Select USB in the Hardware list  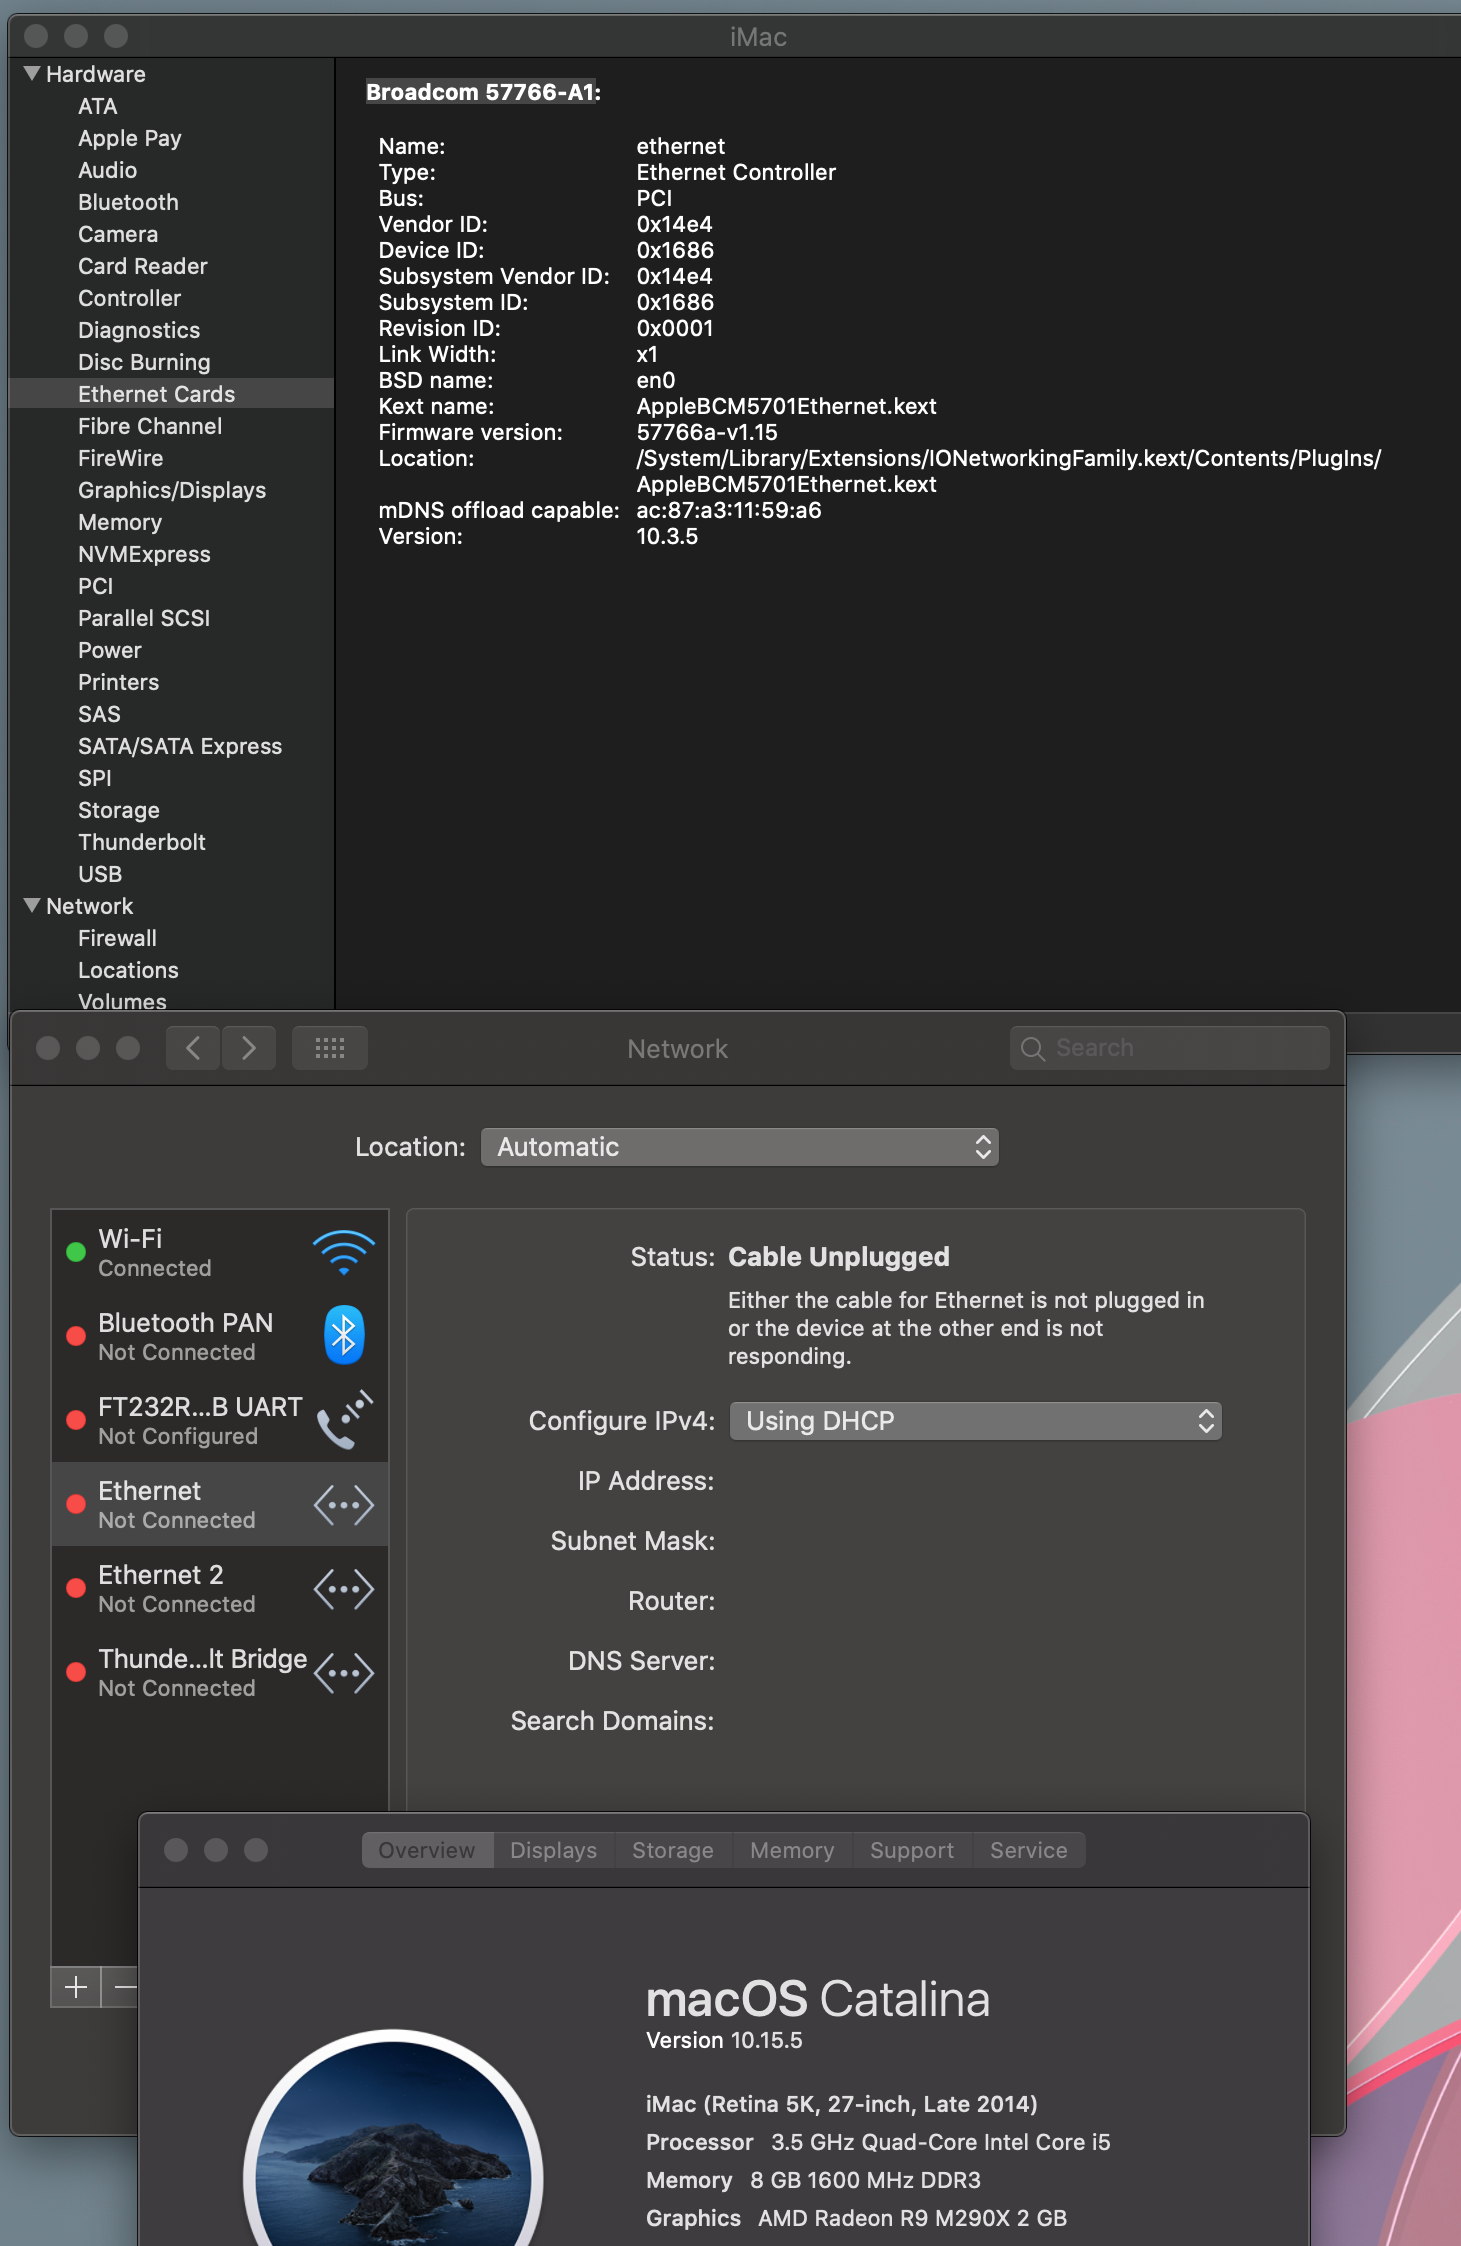tap(172, 874)
